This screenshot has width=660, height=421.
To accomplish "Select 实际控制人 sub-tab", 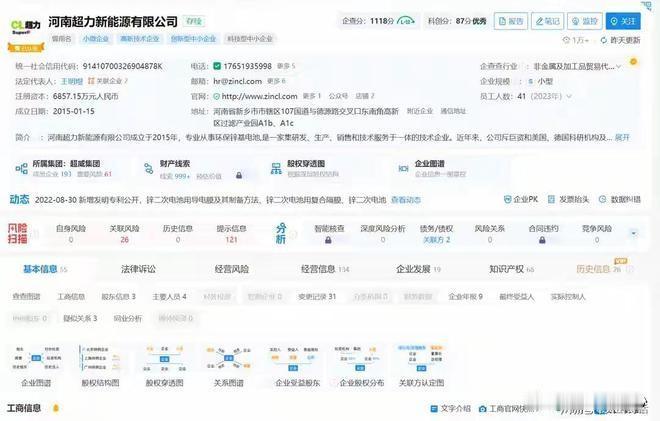I will (568, 297).
